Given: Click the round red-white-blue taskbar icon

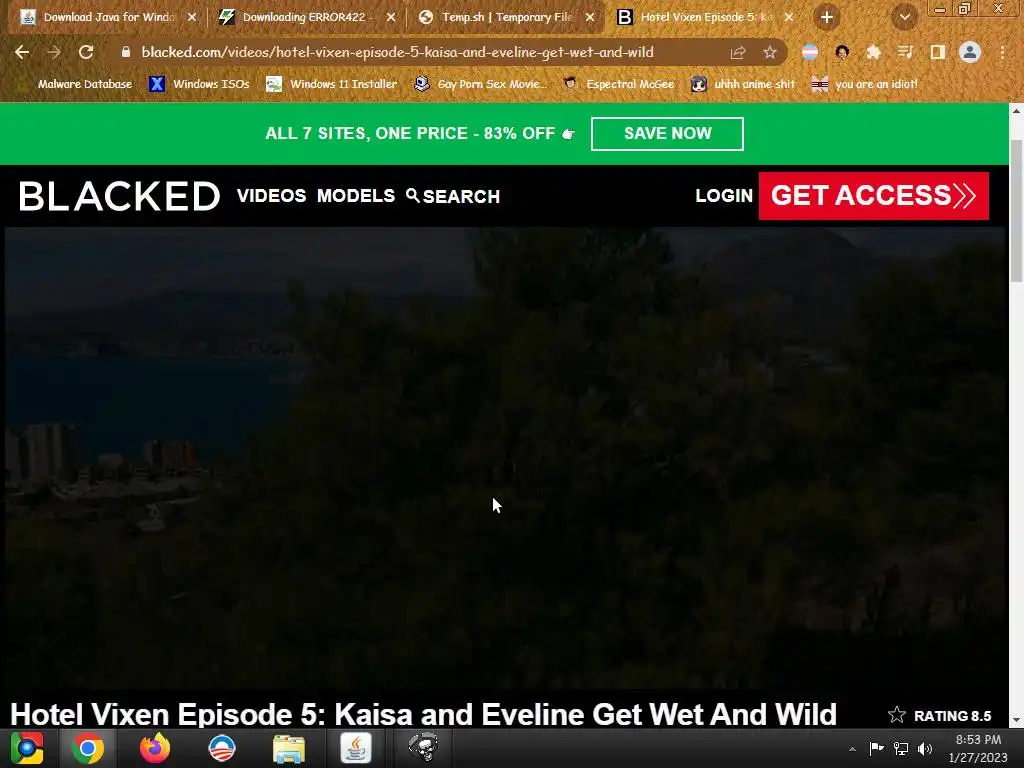Looking at the screenshot, I should click(221, 748).
